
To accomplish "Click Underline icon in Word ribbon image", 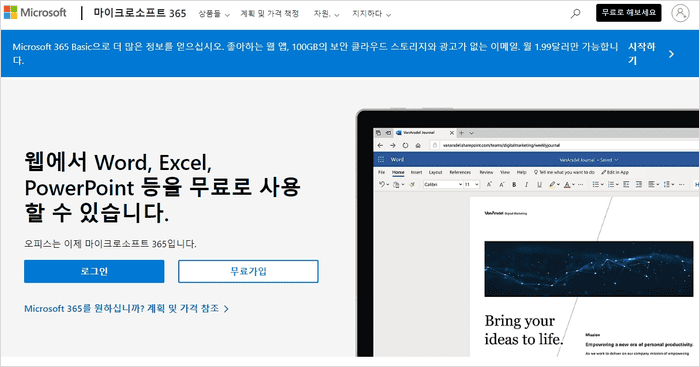I will pyautogui.click(x=539, y=184).
